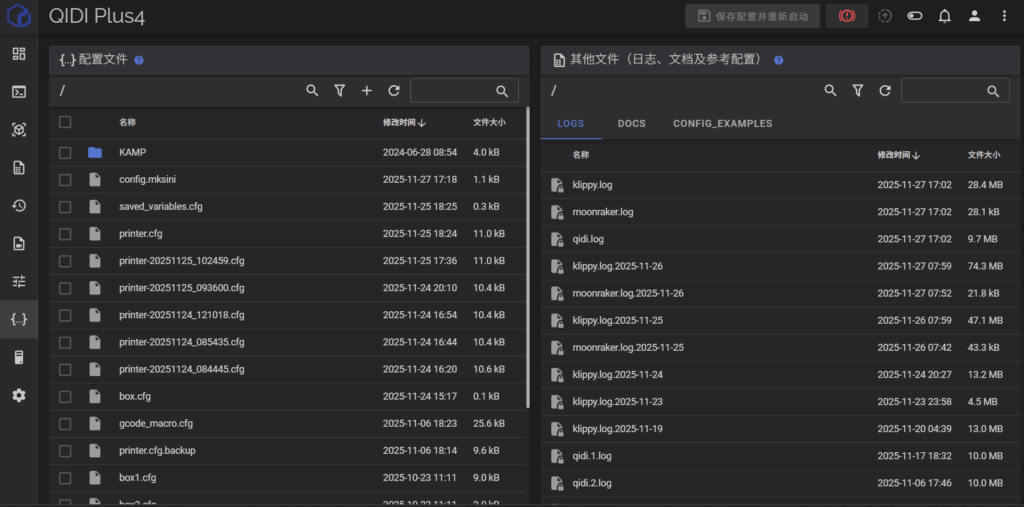
Task: Open filter options in config files panel
Action: coord(340,91)
